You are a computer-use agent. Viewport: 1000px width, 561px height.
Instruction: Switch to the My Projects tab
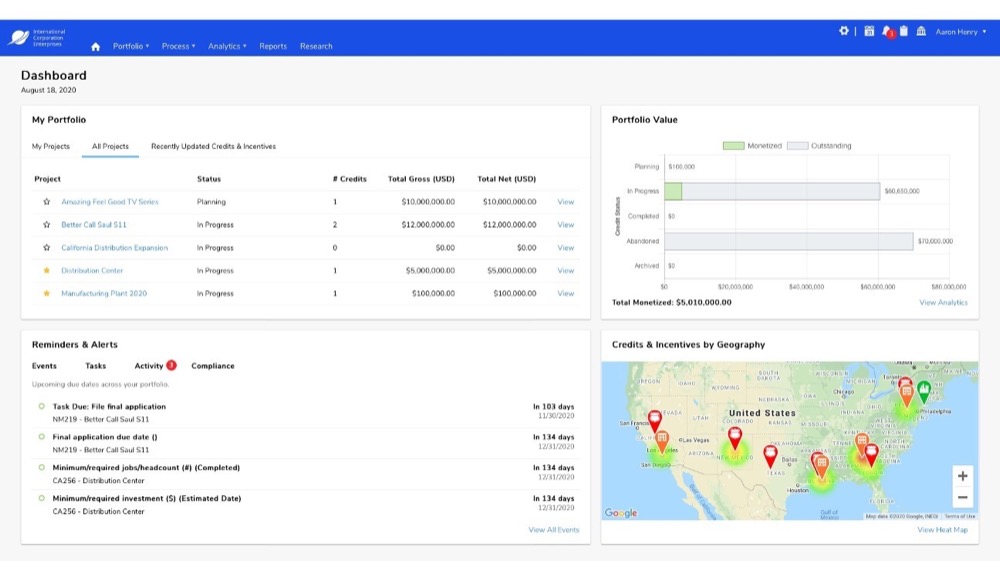click(x=51, y=146)
